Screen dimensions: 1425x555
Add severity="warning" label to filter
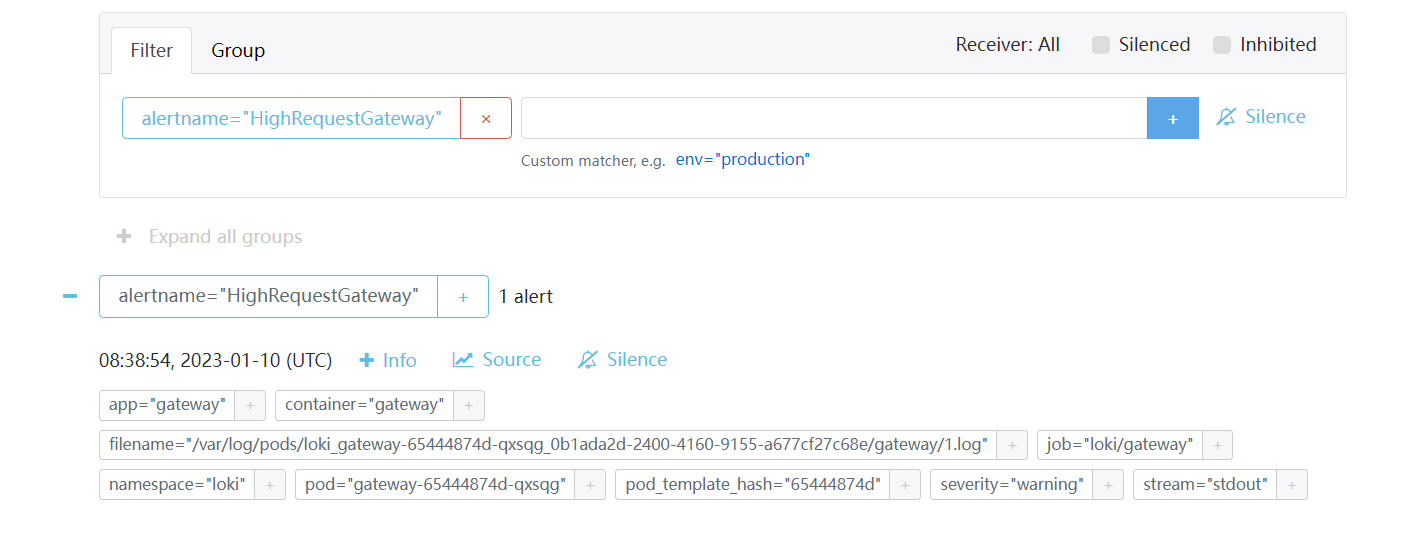coord(1108,485)
